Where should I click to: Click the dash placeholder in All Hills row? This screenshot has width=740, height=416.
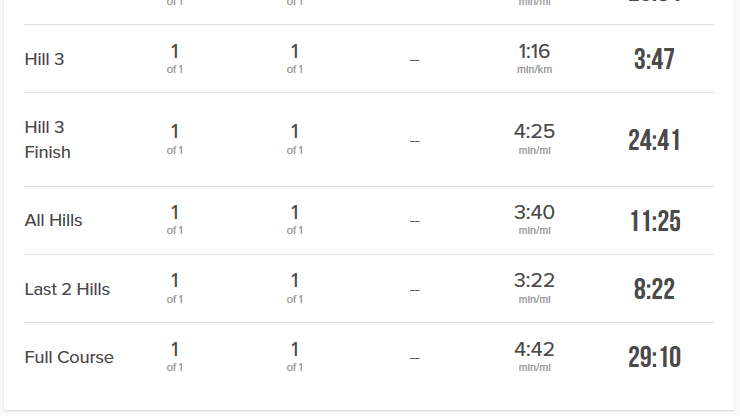pyautogui.click(x=414, y=221)
